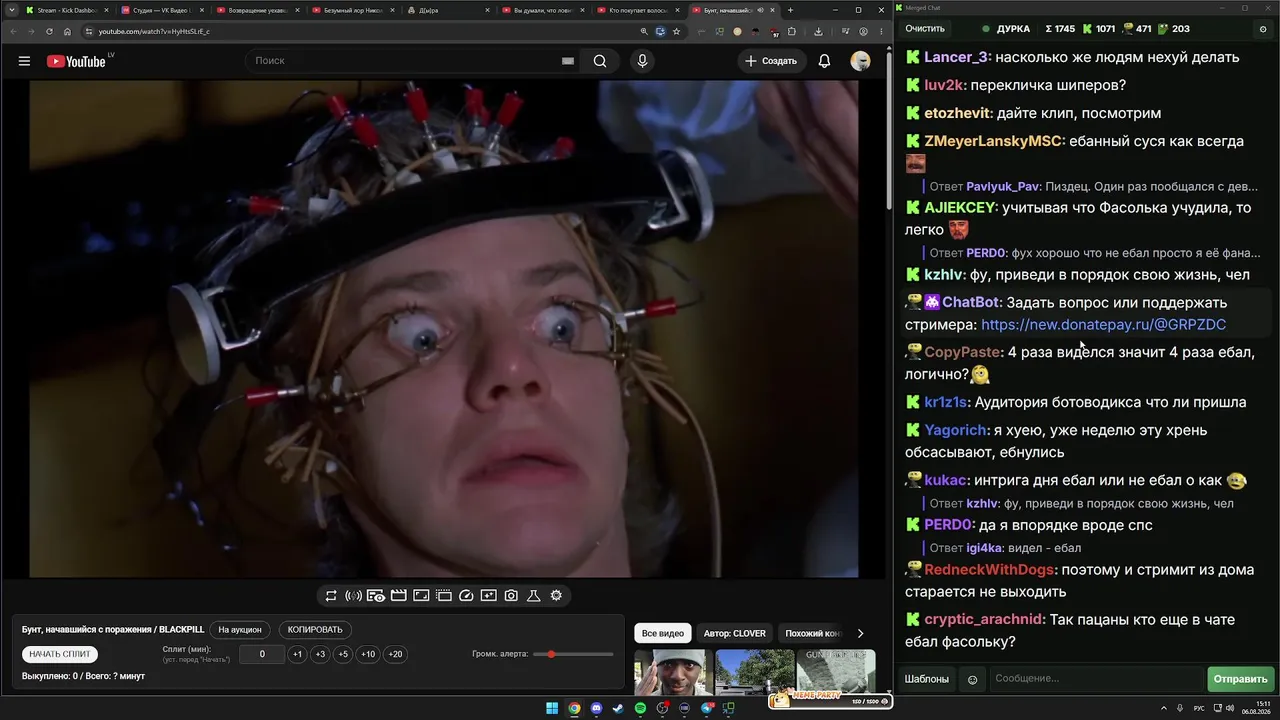Viewport: 1280px width, 720px height.
Task: Click Очистить in the chat header
Action: pyautogui.click(x=925, y=29)
